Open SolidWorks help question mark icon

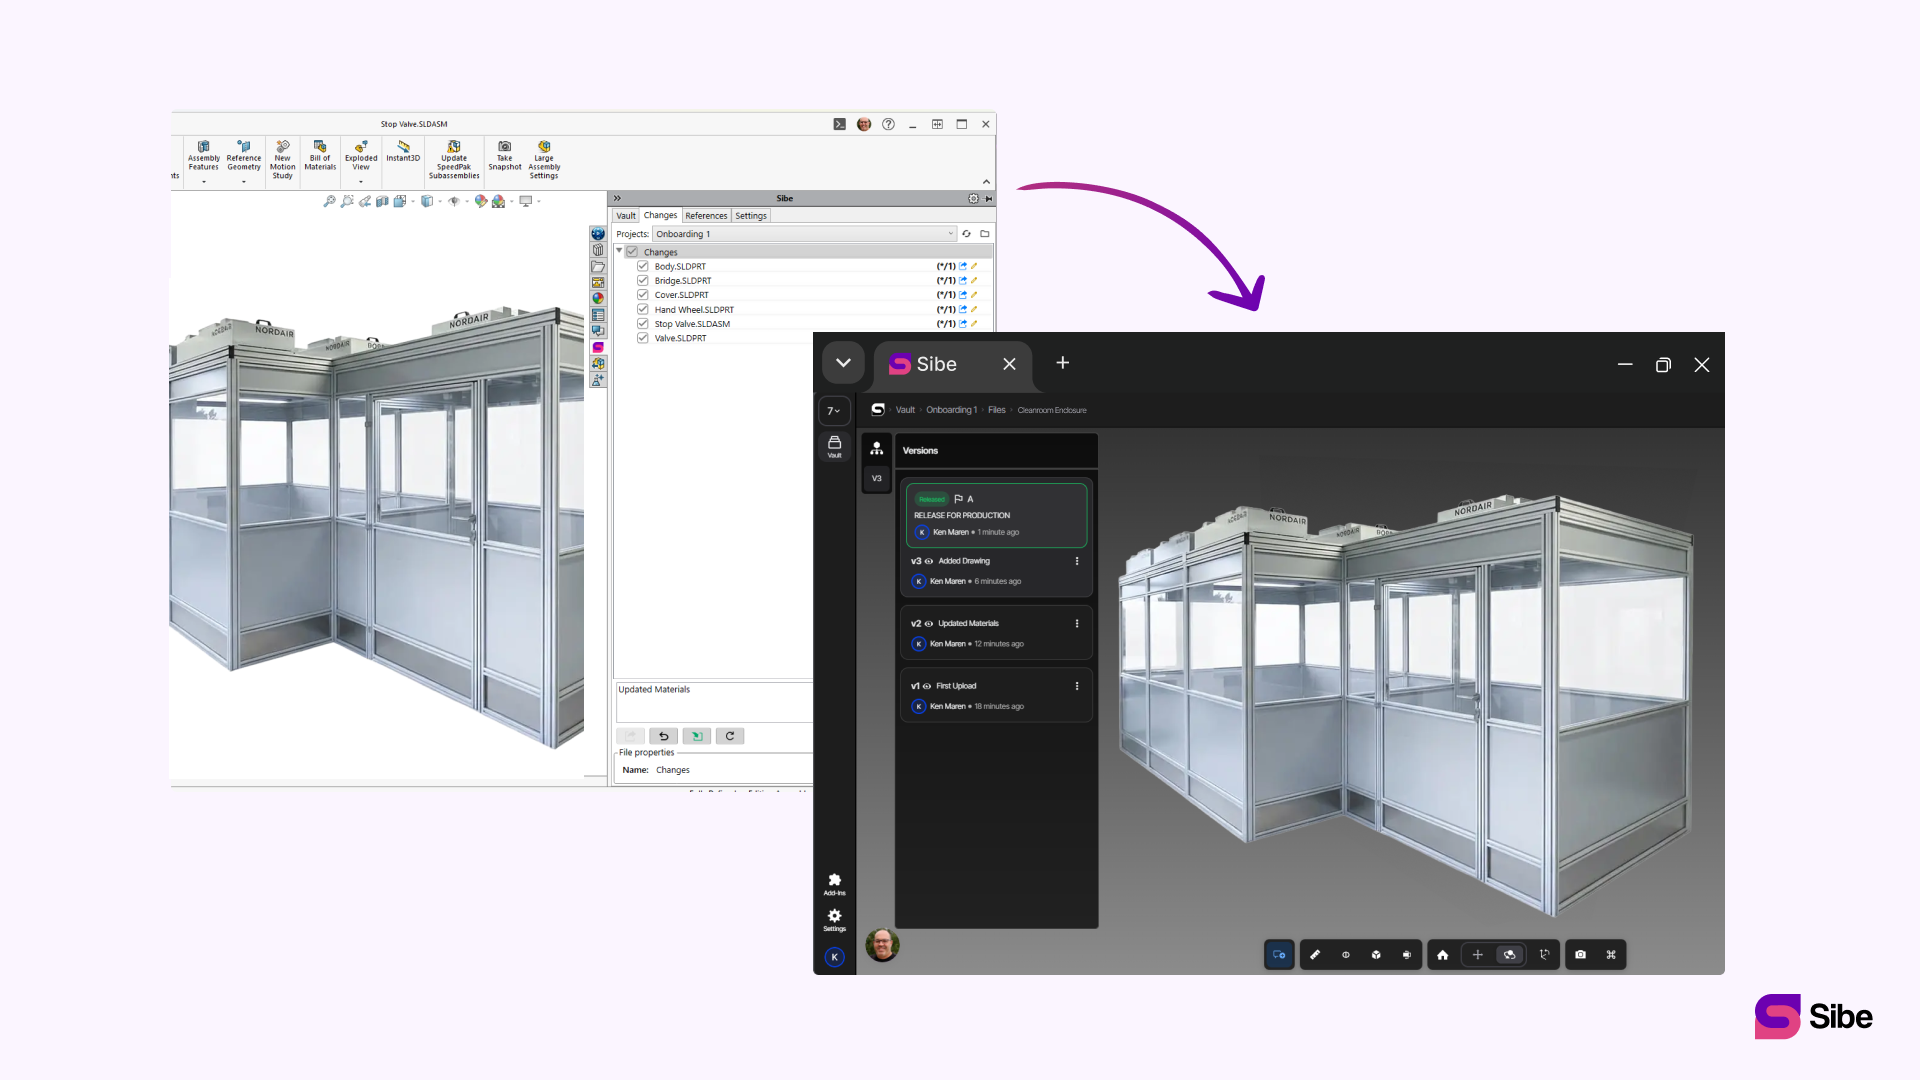[888, 124]
